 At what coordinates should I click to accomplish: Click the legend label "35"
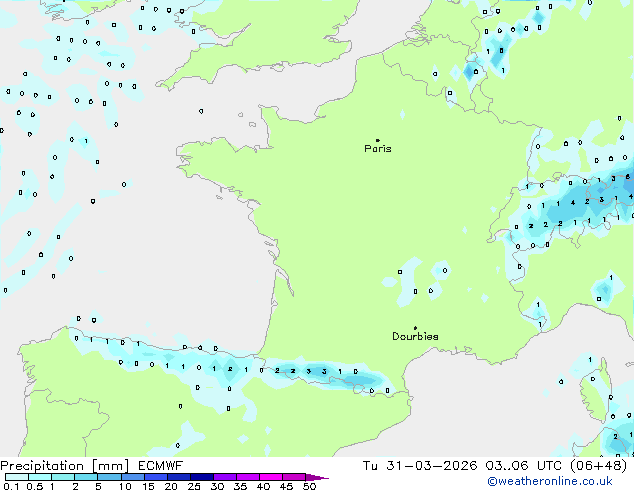point(240,486)
